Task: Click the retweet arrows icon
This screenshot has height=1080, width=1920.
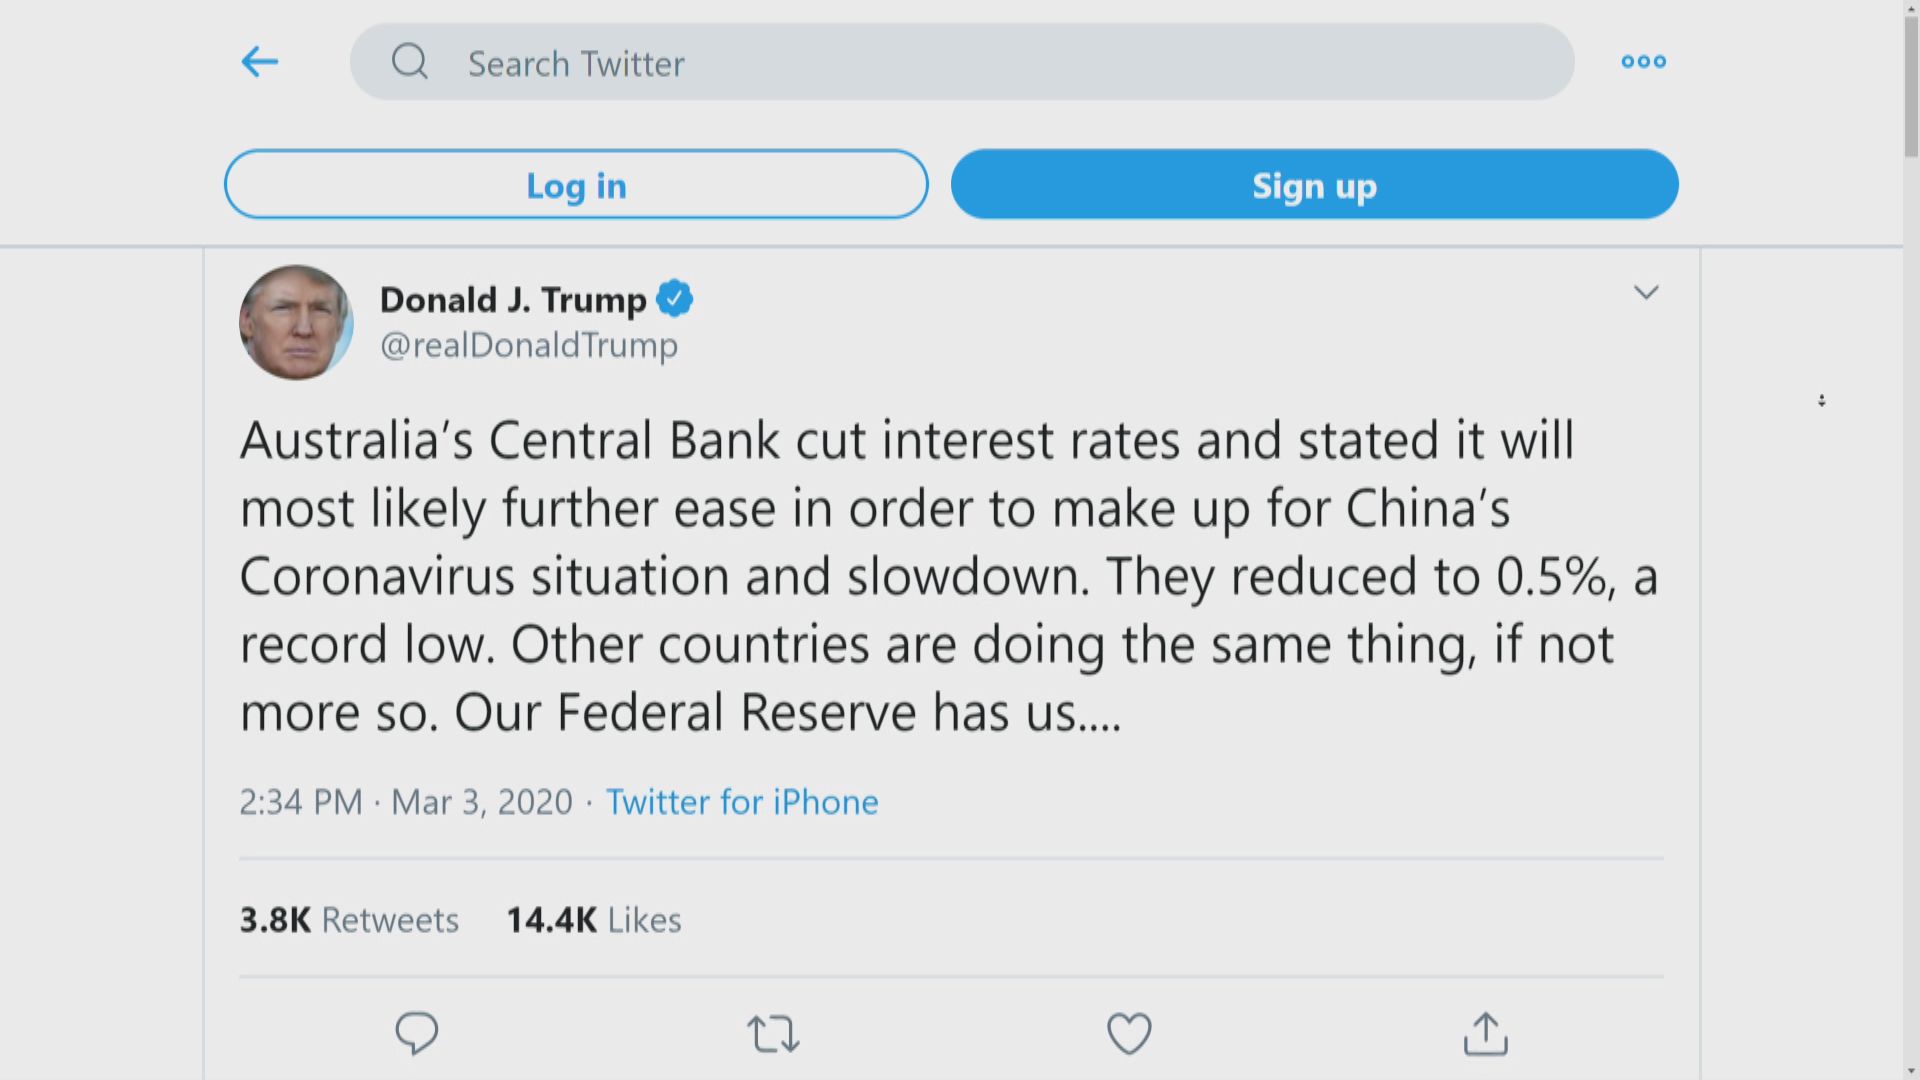Action: 773,1034
